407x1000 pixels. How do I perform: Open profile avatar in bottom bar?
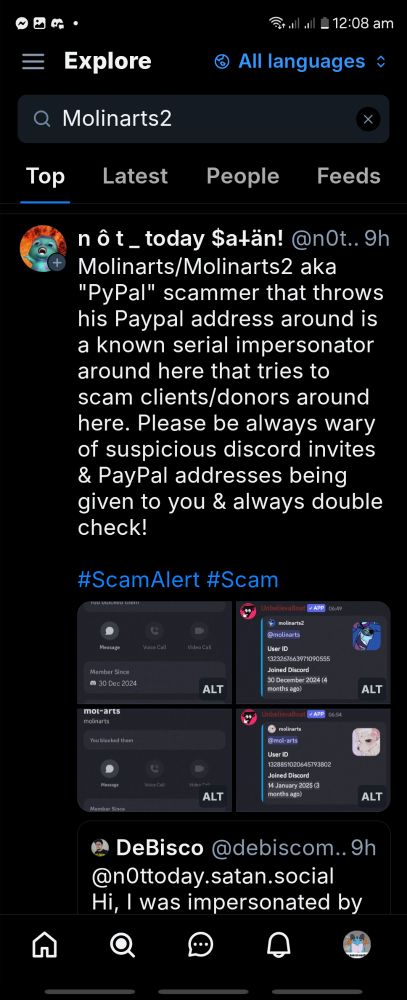pos(357,945)
